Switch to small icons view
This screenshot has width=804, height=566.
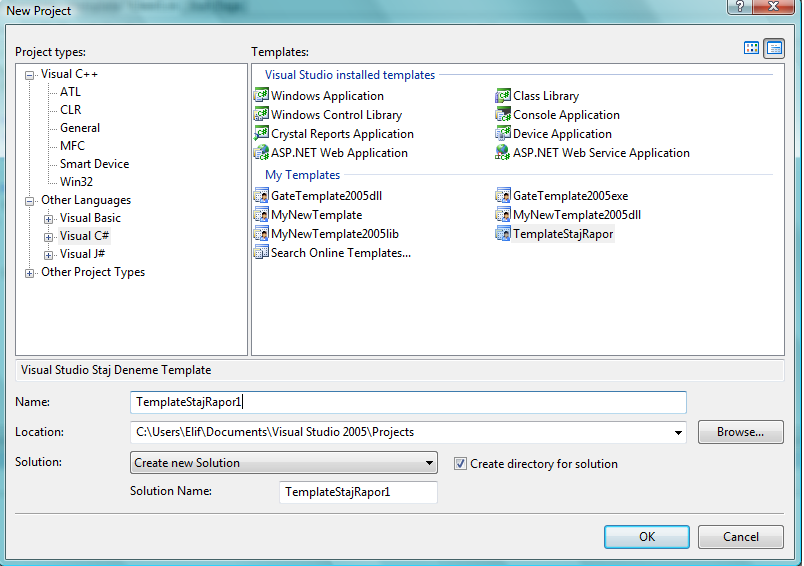[774, 48]
